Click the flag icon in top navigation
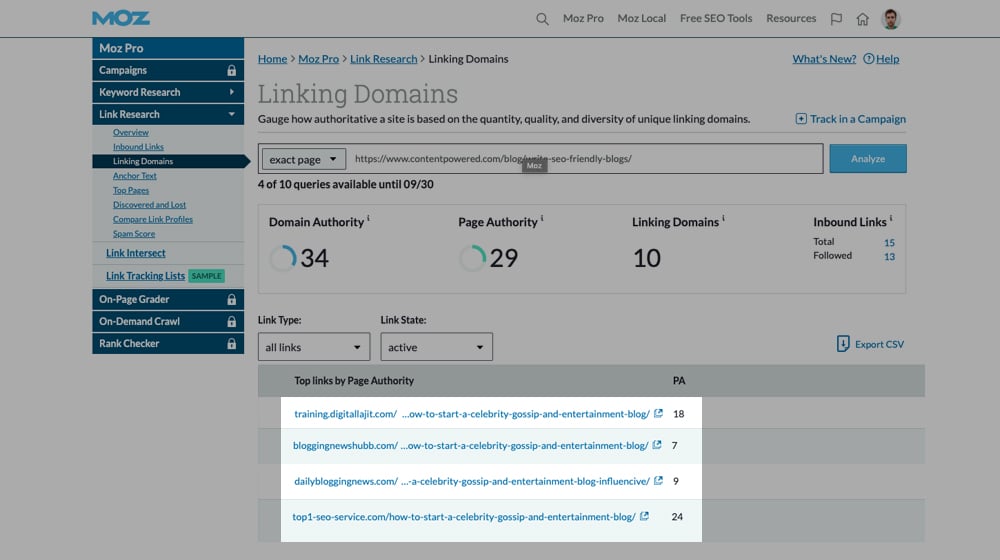 tap(836, 19)
